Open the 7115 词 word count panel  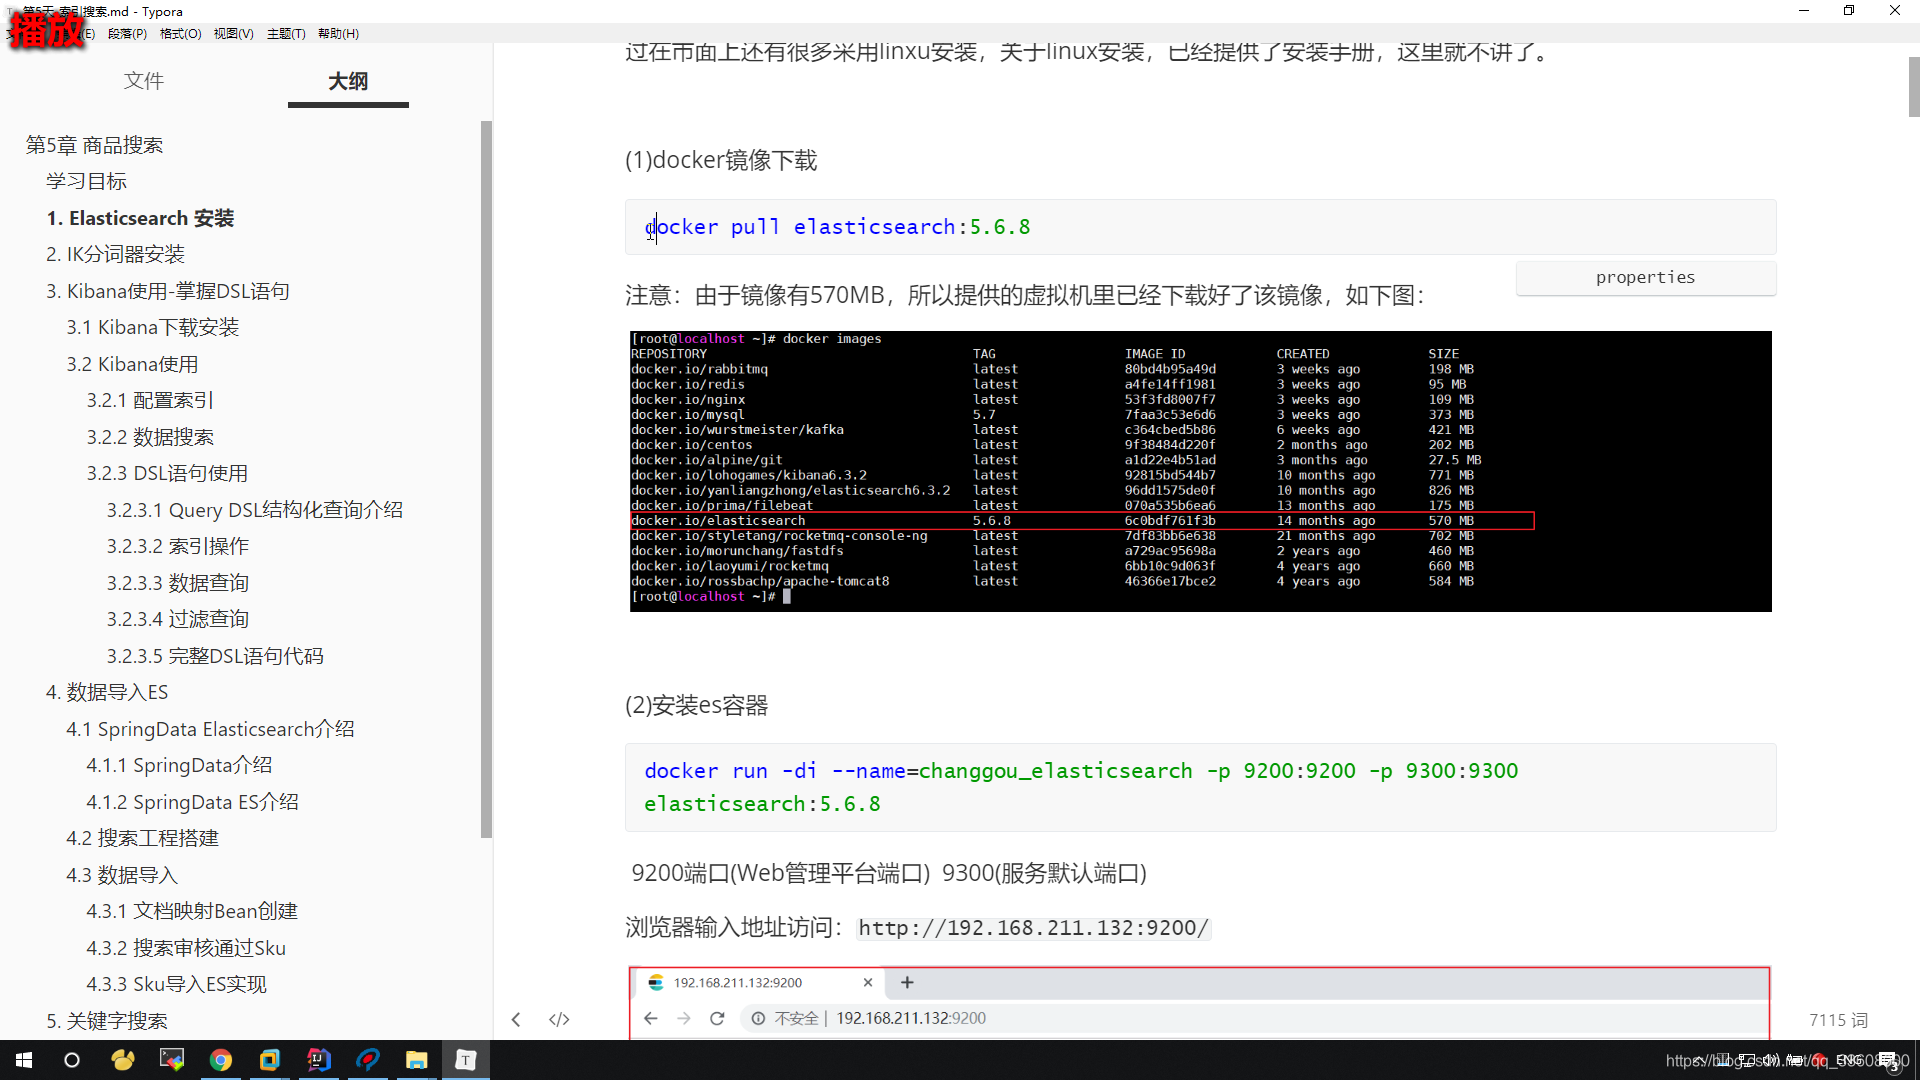tap(1838, 1019)
